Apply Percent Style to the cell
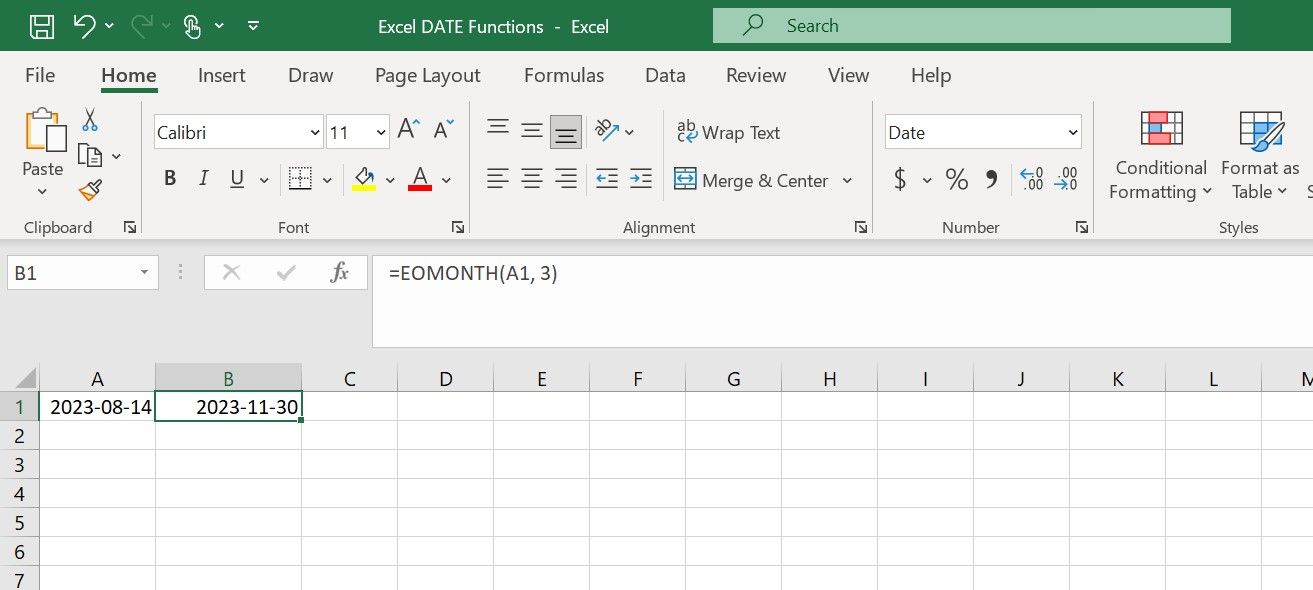The width and height of the screenshot is (1313, 590). point(956,179)
